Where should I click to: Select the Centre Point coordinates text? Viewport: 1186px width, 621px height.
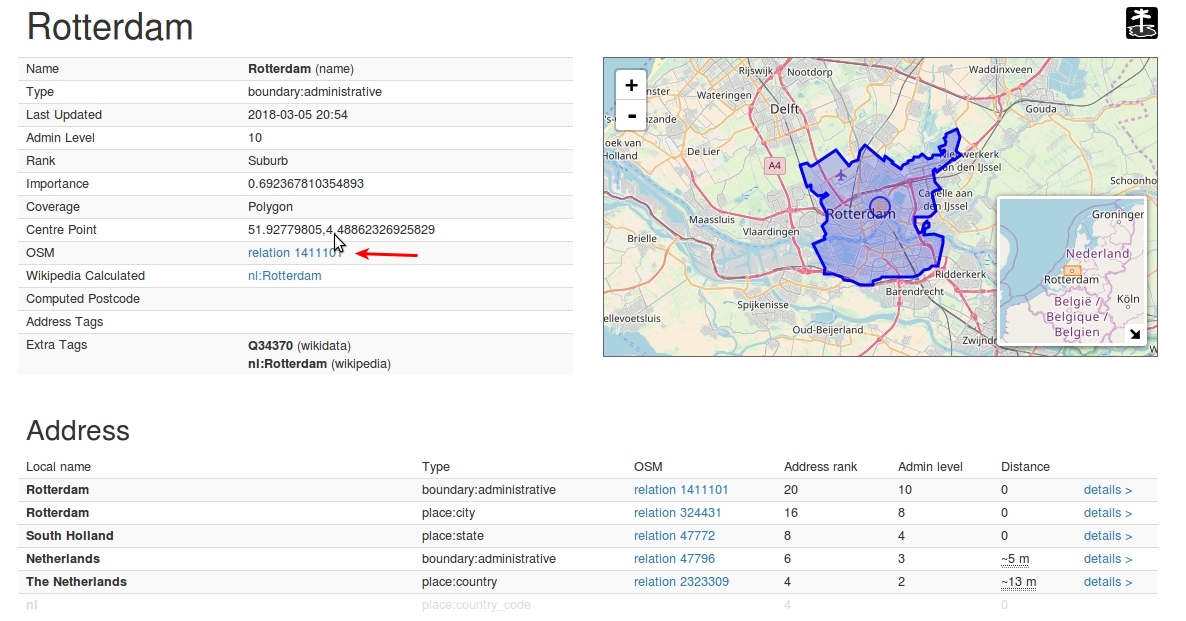point(341,229)
